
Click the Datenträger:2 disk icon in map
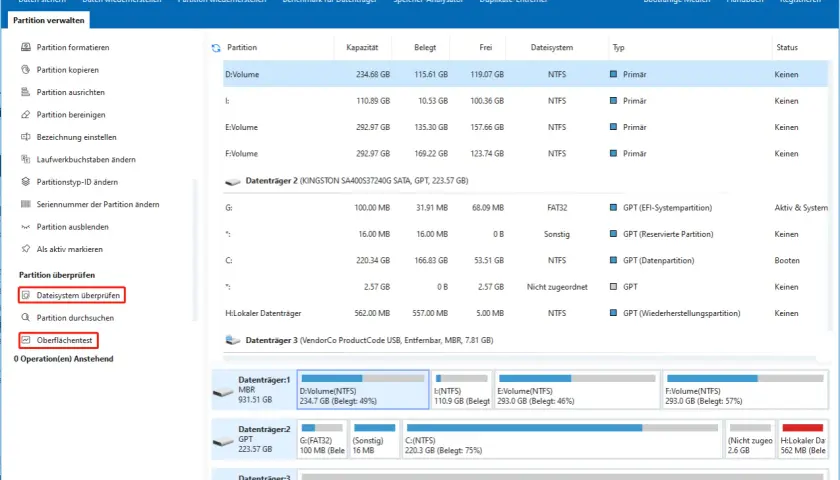(223, 441)
